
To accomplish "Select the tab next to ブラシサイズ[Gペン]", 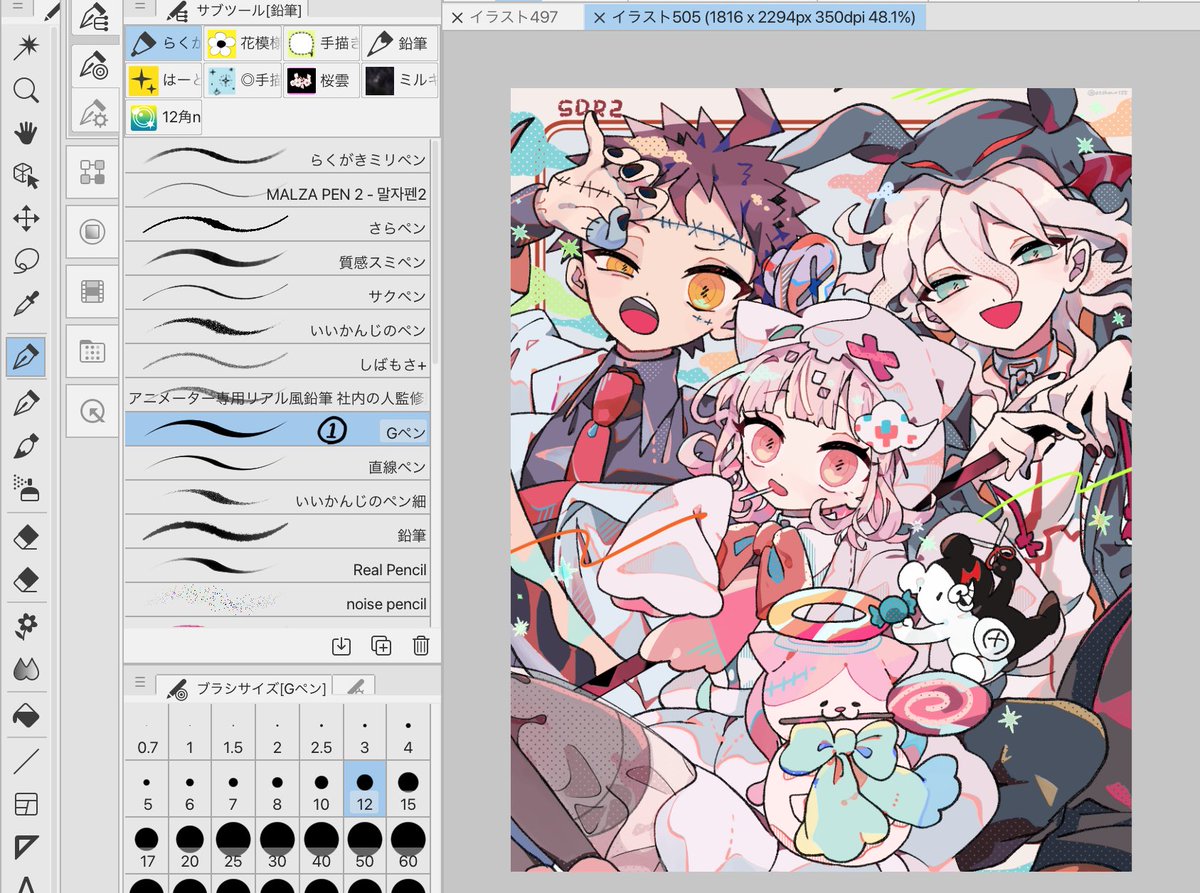I will coord(354,686).
